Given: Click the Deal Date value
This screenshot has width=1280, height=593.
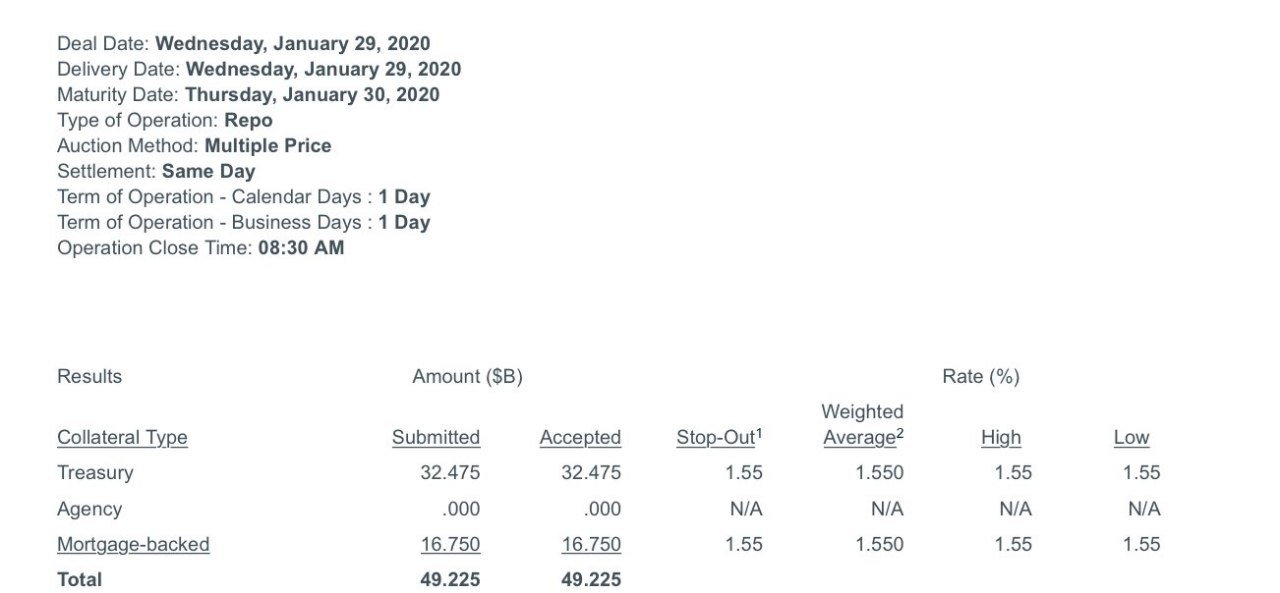Looking at the screenshot, I should (294, 43).
